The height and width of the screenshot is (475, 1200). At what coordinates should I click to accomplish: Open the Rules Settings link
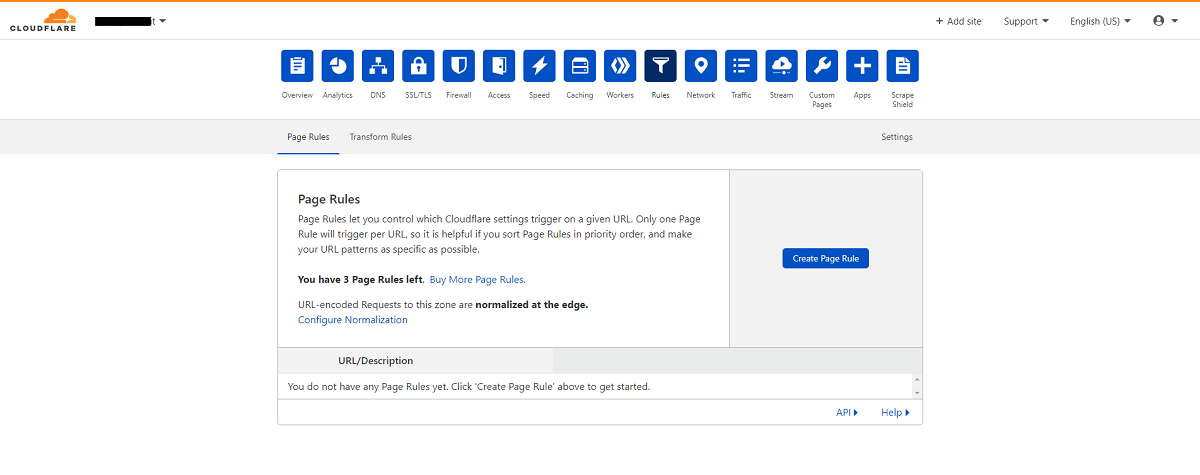point(896,137)
